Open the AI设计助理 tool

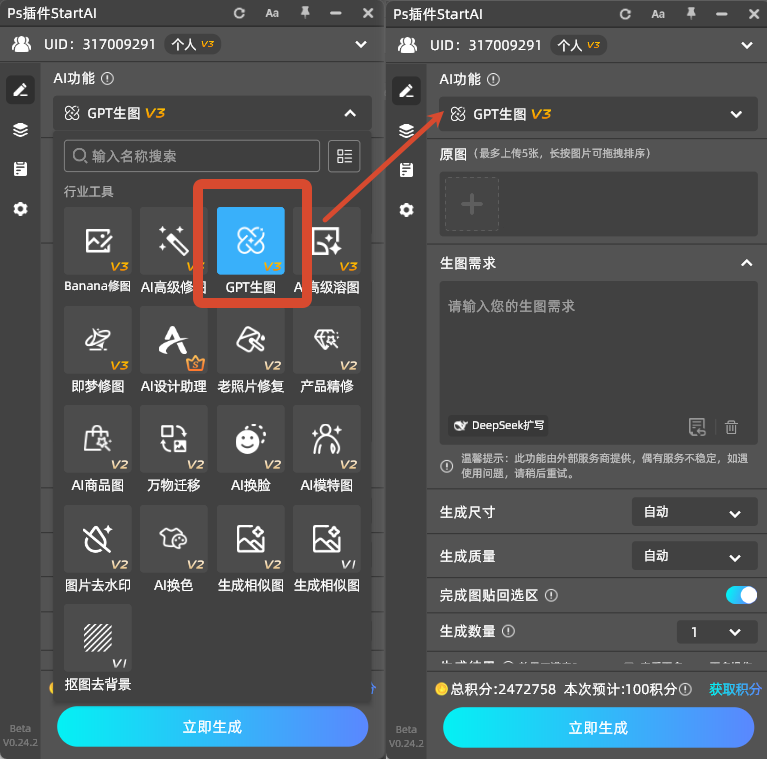pos(174,340)
